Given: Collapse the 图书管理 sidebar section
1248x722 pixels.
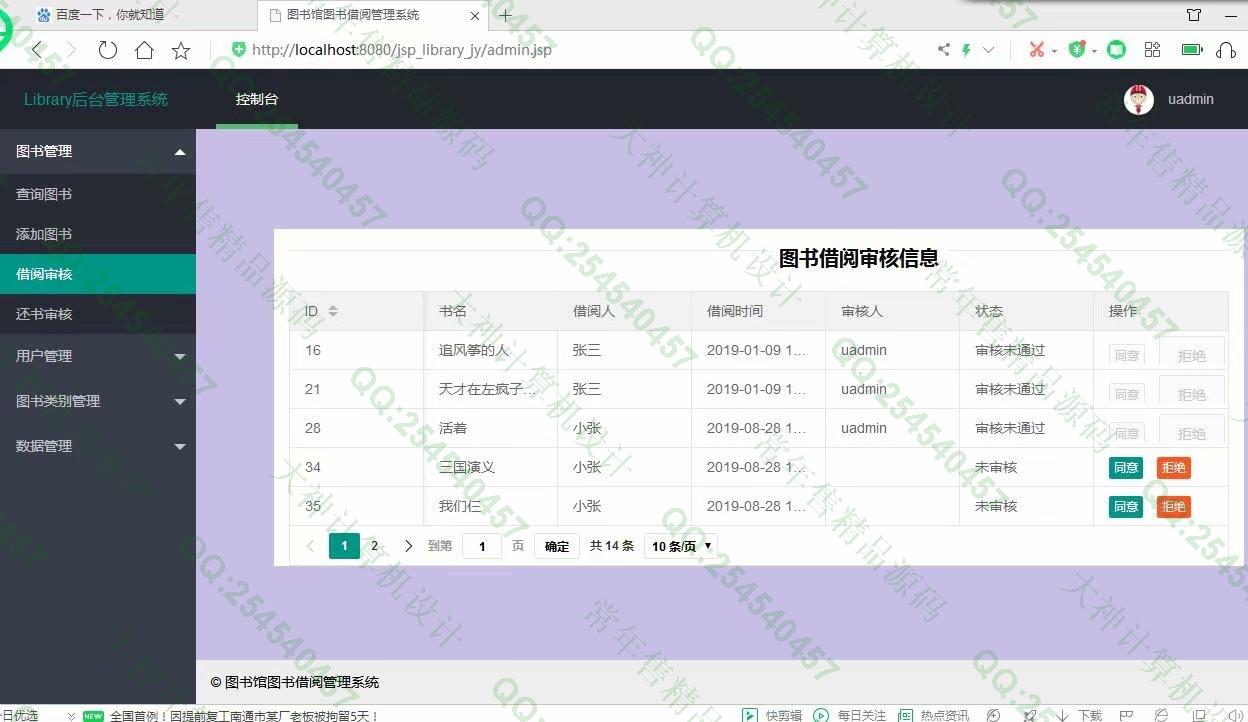Looking at the screenshot, I should pos(98,151).
